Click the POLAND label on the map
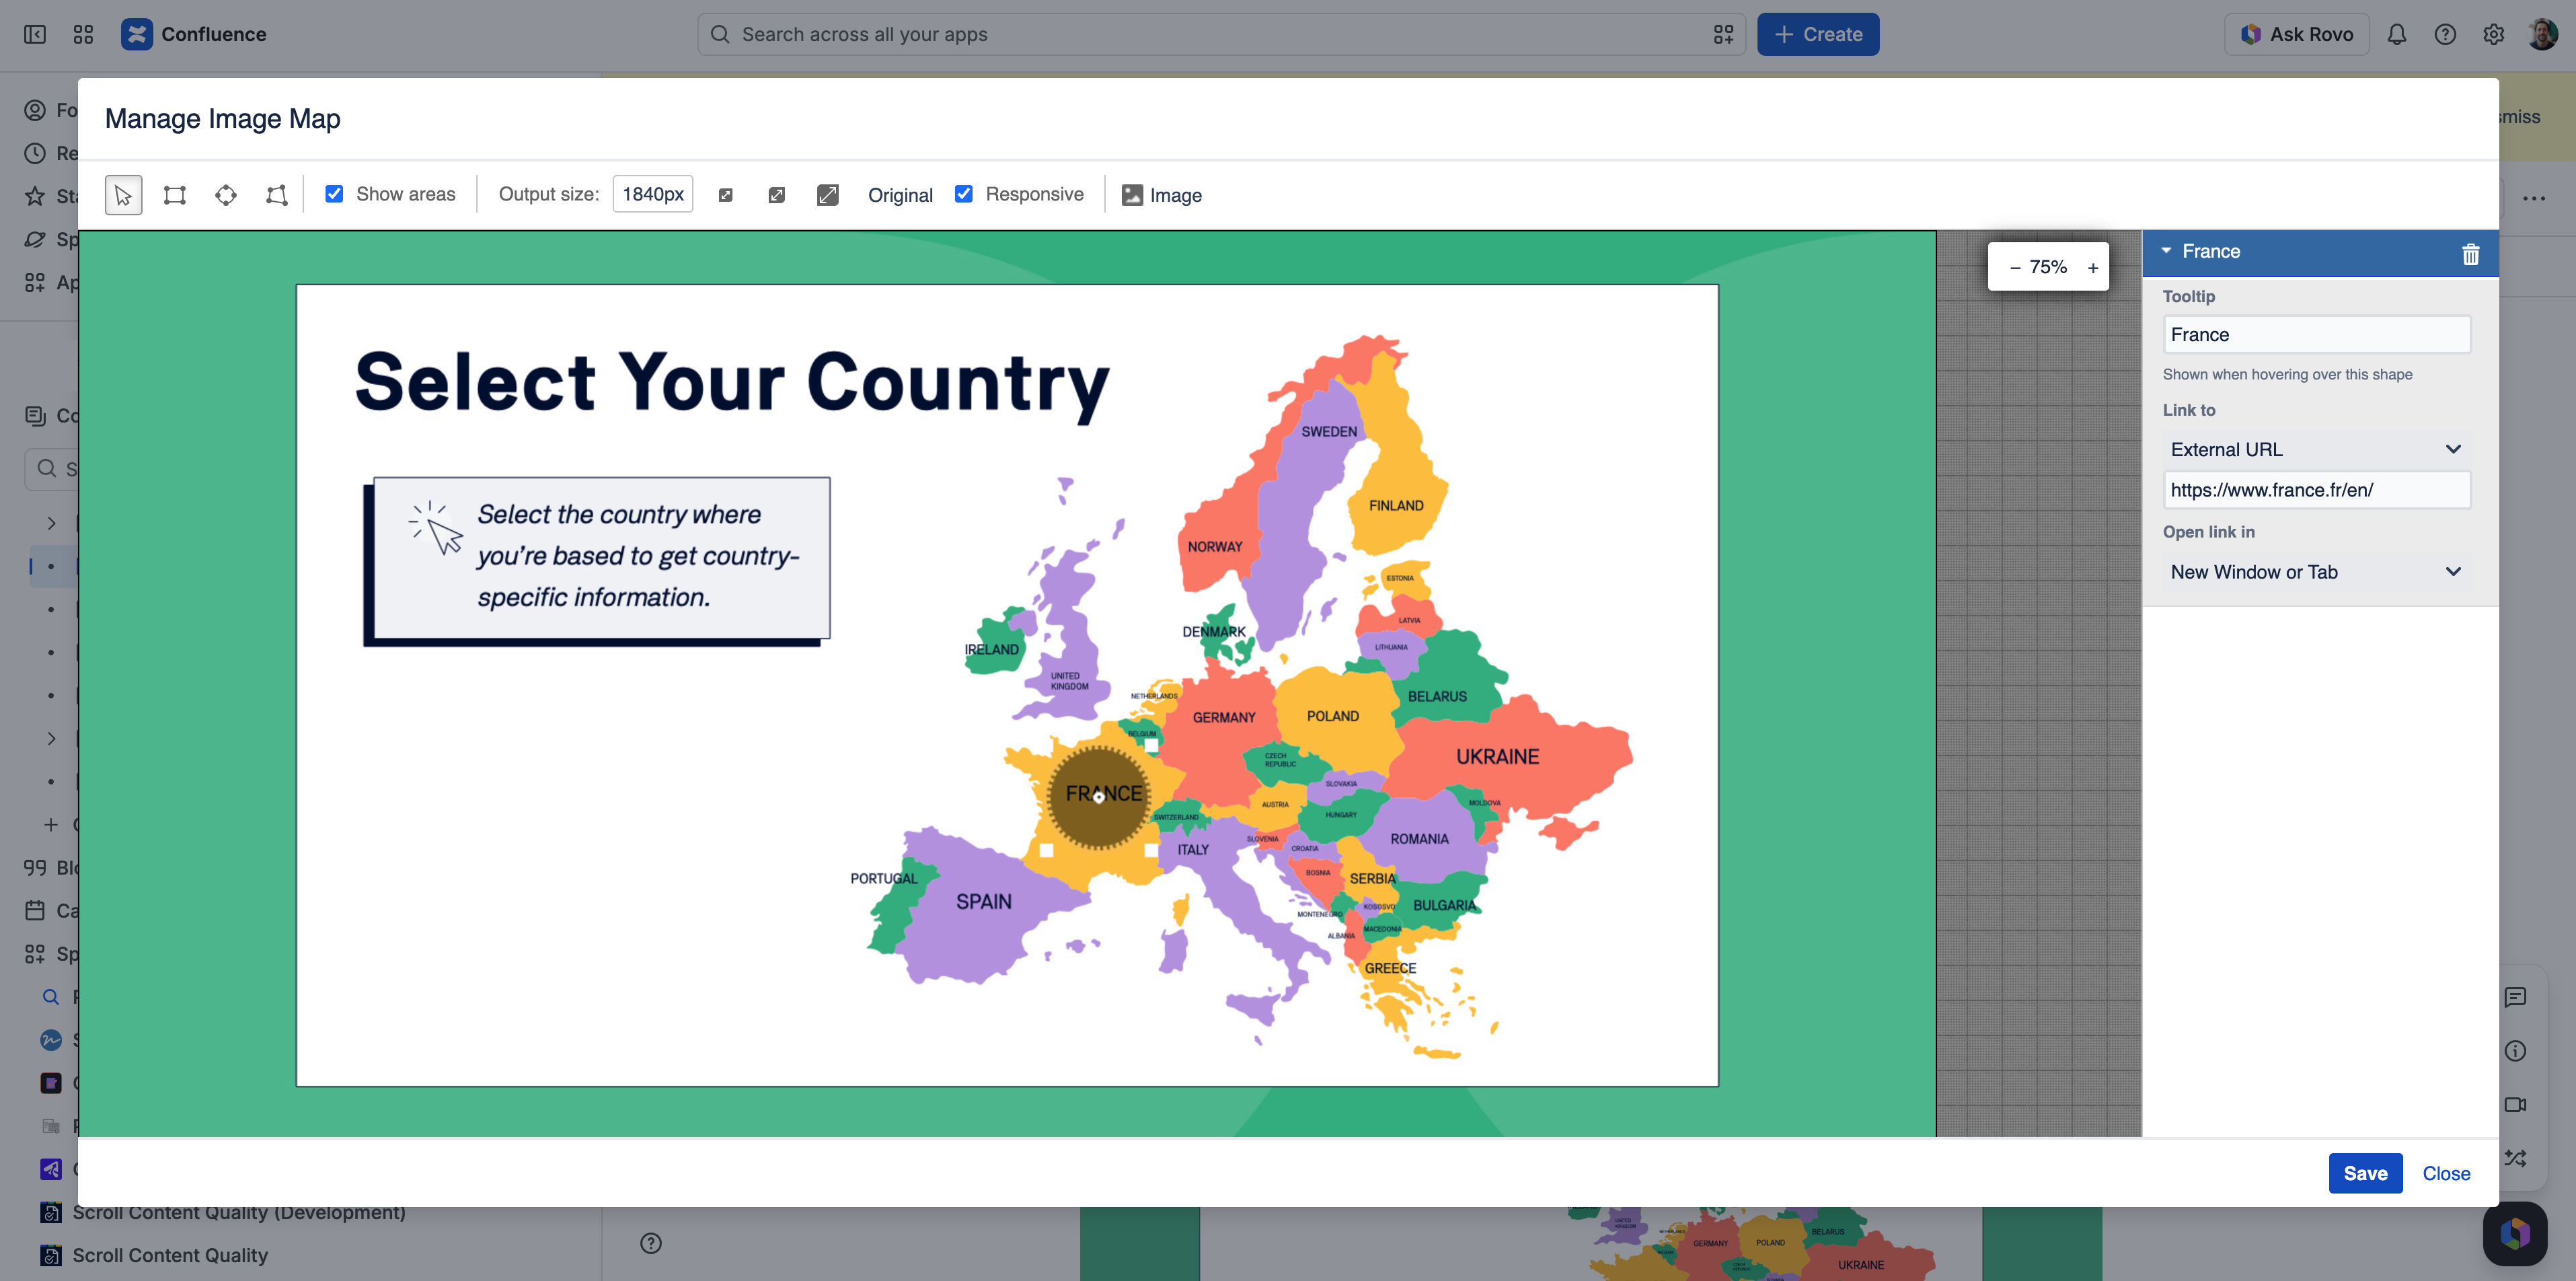The image size is (2576, 1281). 1333,716
